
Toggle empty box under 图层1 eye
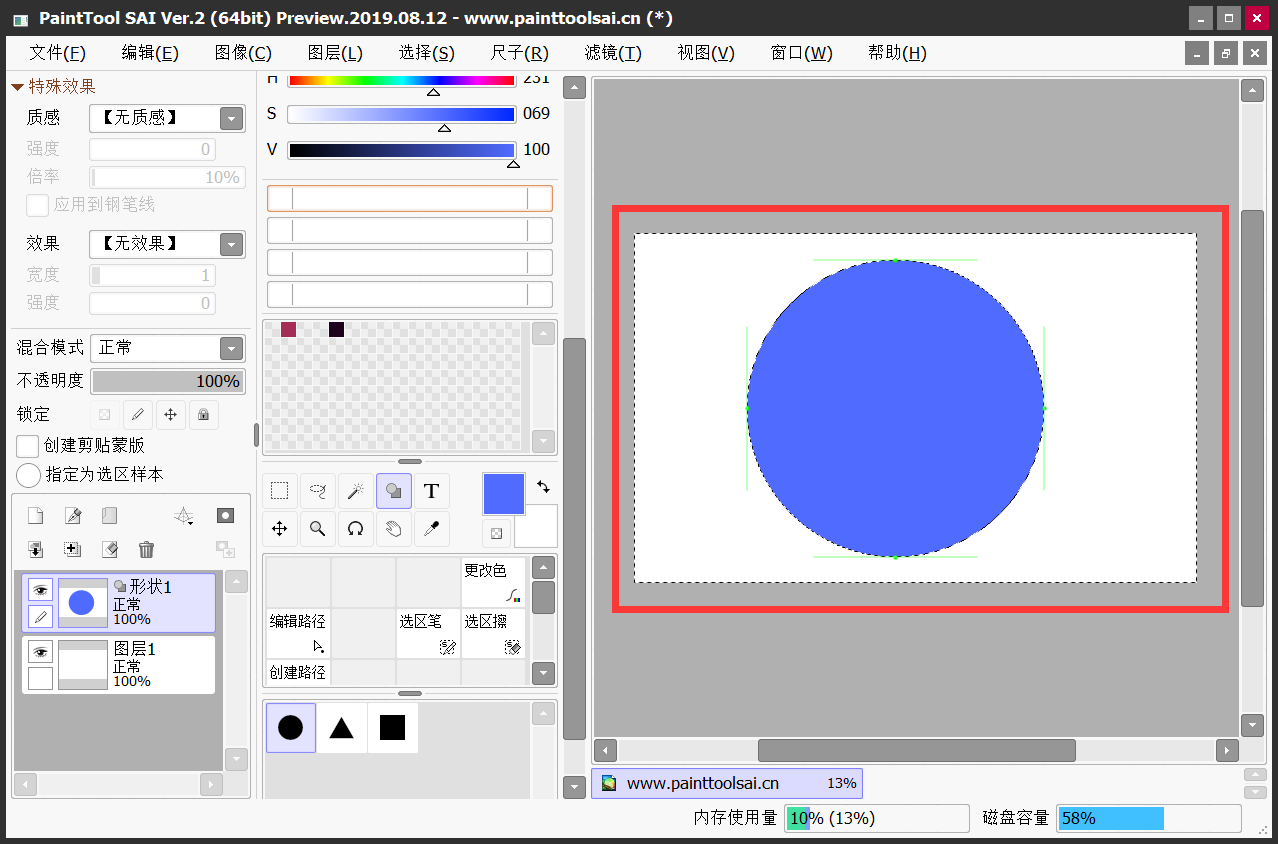click(40, 679)
